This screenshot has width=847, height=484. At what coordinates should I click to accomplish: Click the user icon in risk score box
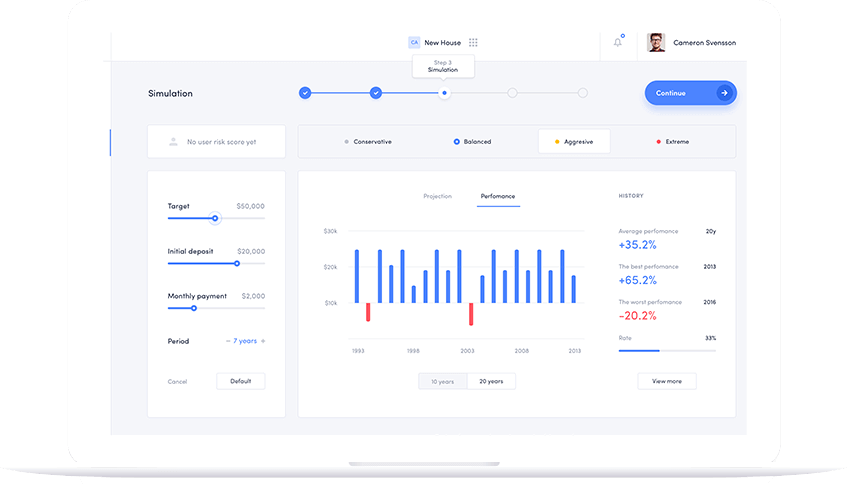173,142
